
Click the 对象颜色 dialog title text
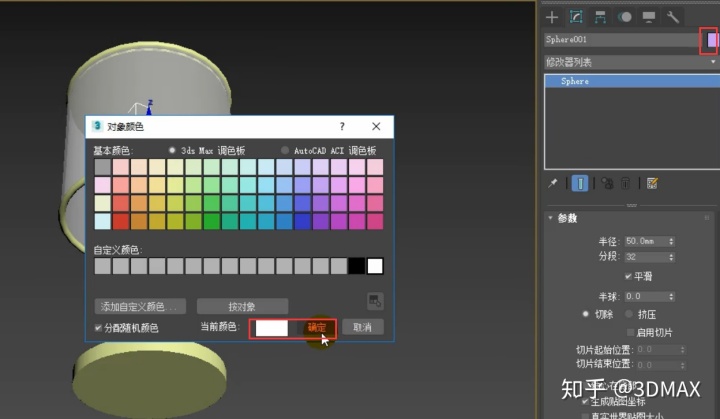125,126
